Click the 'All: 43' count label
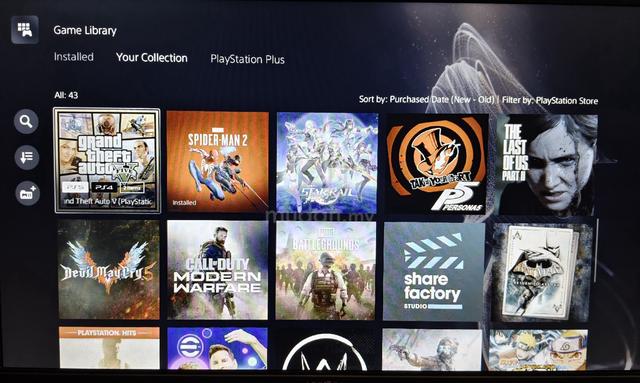Screen dimensions: 640x383 coord(66,95)
